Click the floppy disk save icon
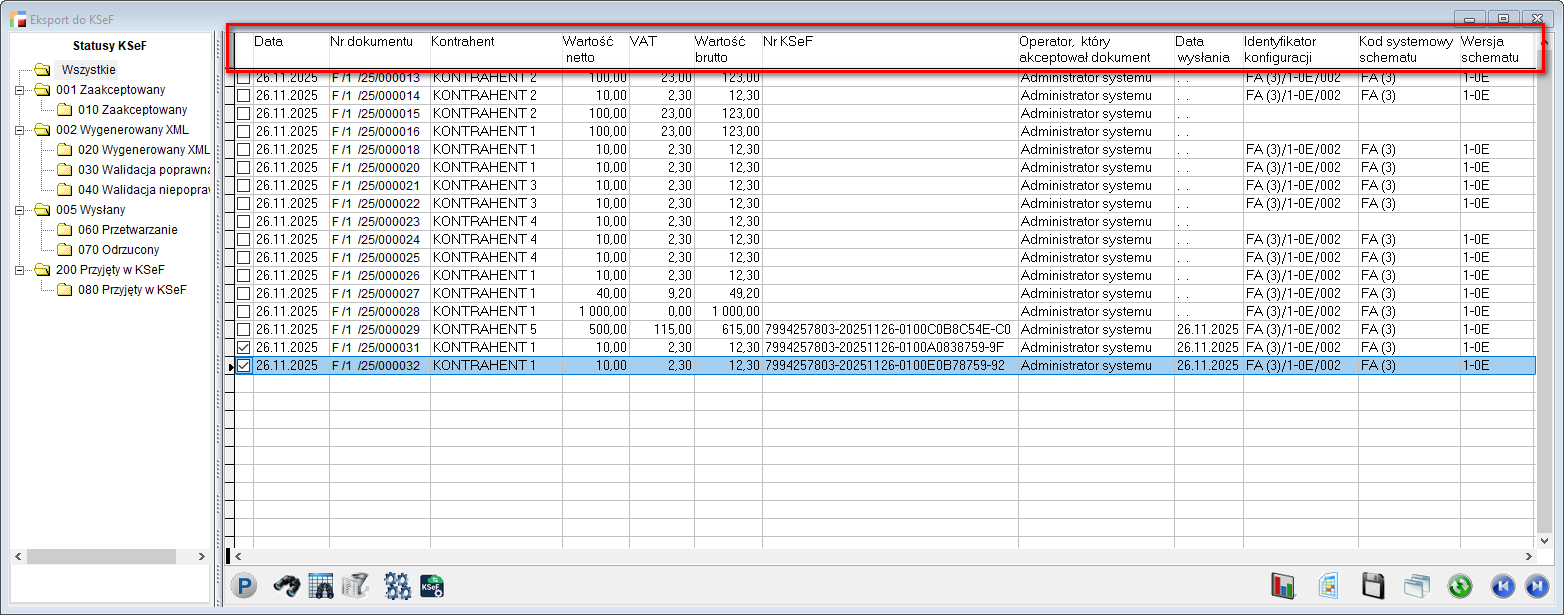Image resolution: width=1564 pixels, height=615 pixels. (x=1374, y=586)
